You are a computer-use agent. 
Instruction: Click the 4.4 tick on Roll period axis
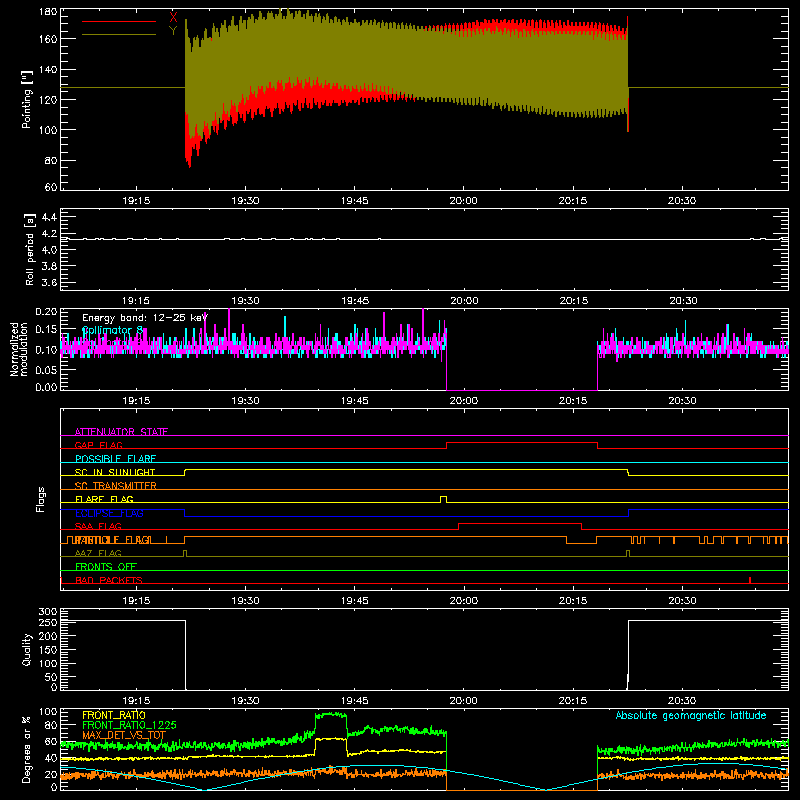(x=49, y=217)
